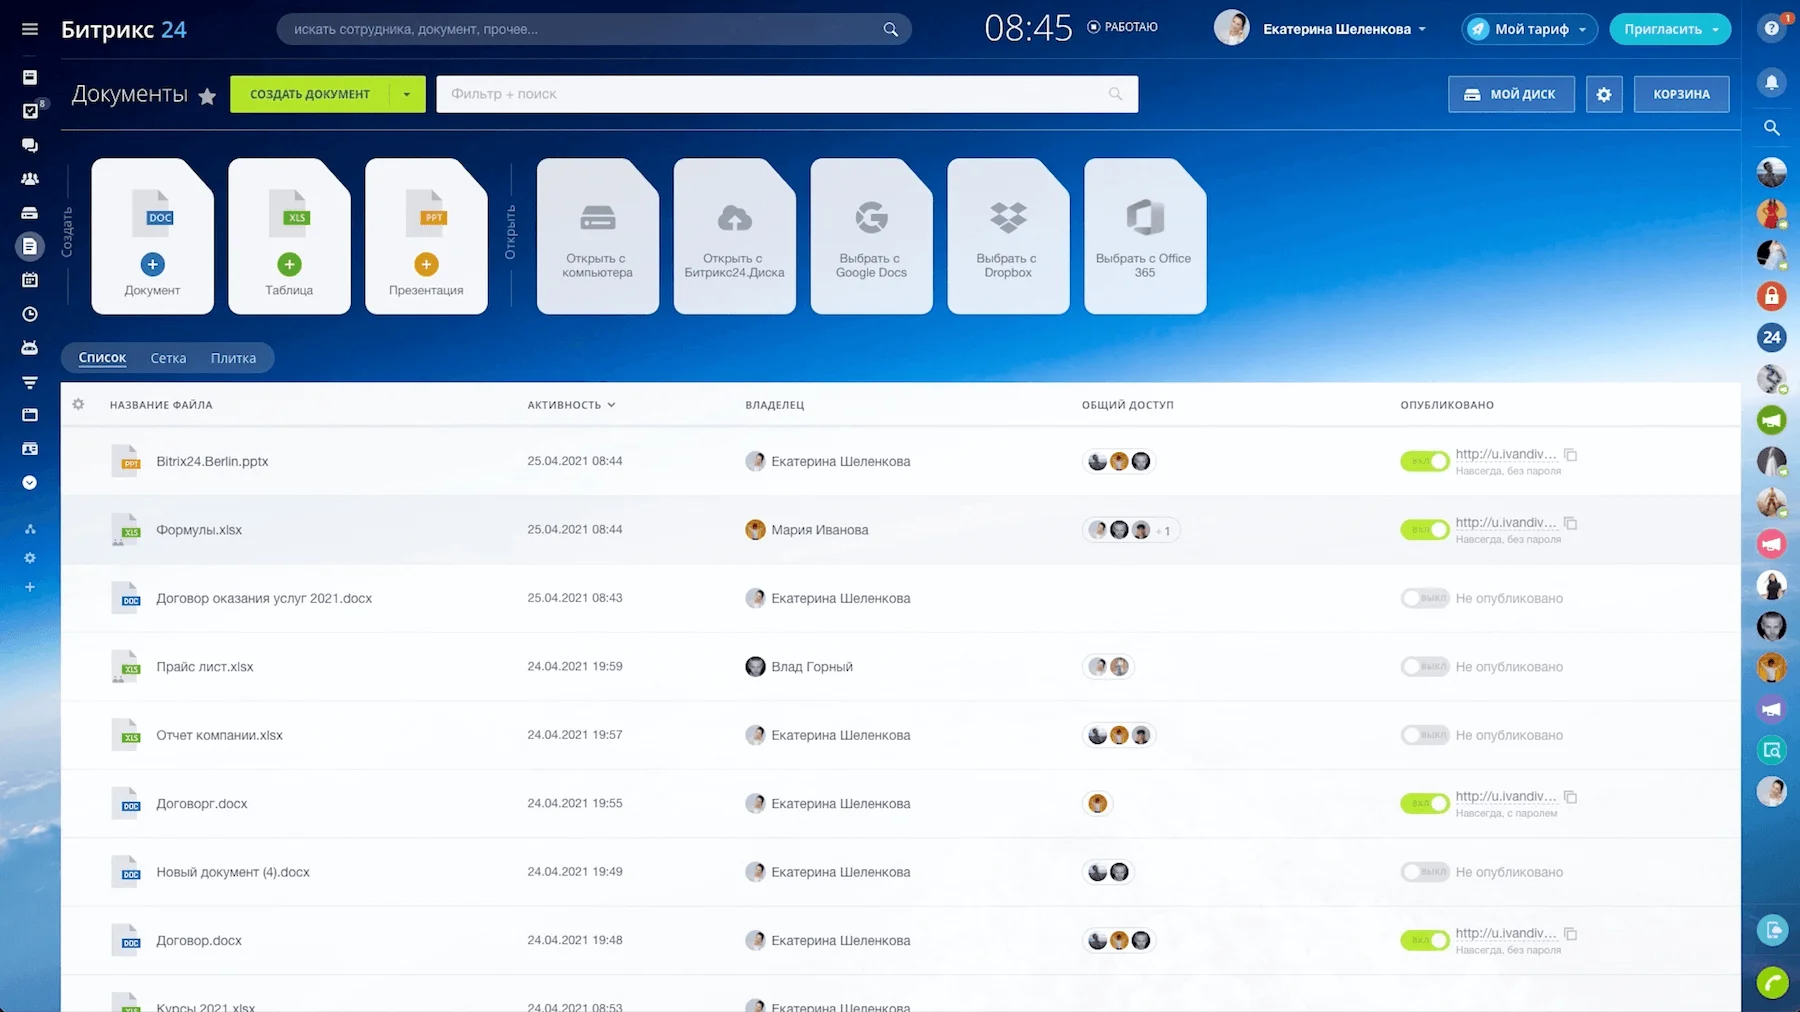This screenshot has height=1012, width=1800.
Task: Open notifications bell icon
Action: click(x=1771, y=82)
